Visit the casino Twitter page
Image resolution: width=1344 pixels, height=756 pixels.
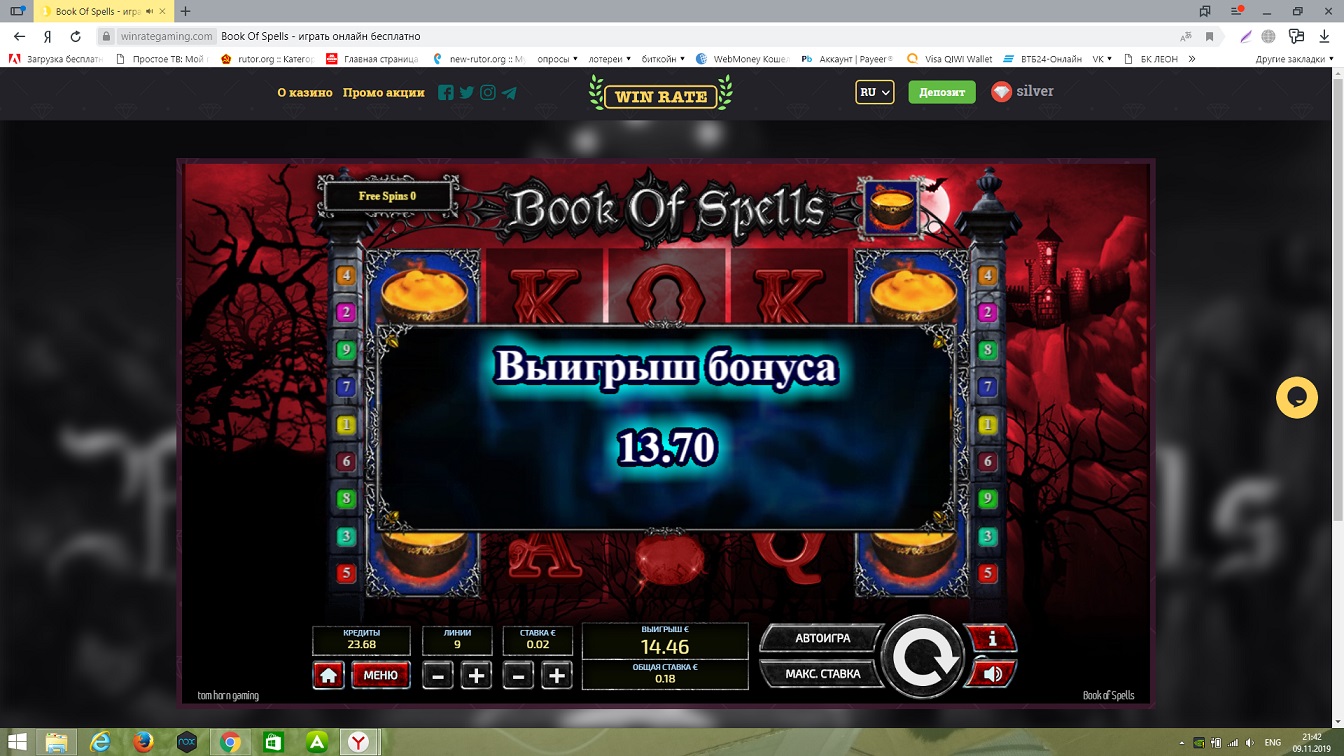click(x=467, y=92)
